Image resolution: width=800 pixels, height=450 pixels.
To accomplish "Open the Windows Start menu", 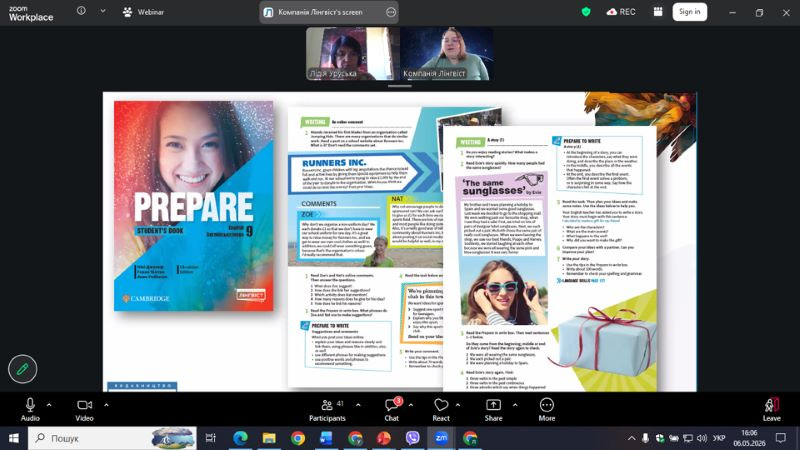I will tap(14, 438).
